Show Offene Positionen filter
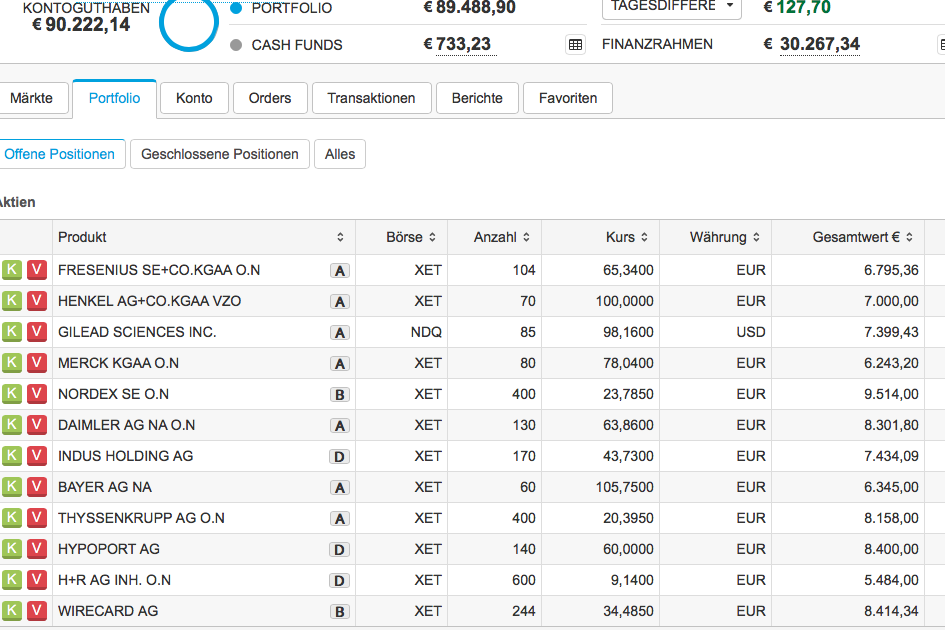 pyautogui.click(x=60, y=154)
